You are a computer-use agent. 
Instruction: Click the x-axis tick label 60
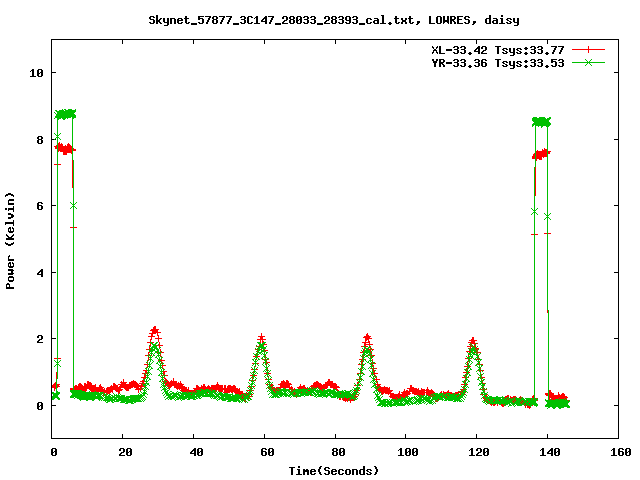click(267, 452)
